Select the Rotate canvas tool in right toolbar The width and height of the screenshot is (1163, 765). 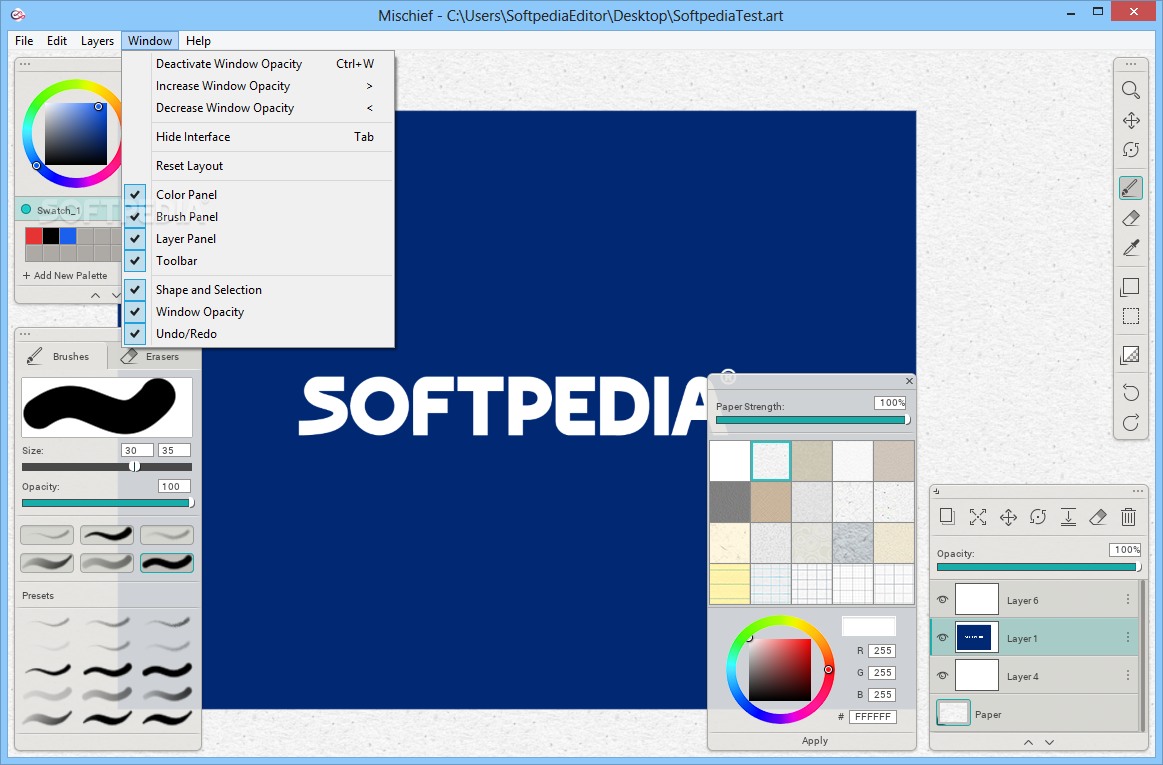click(1130, 150)
